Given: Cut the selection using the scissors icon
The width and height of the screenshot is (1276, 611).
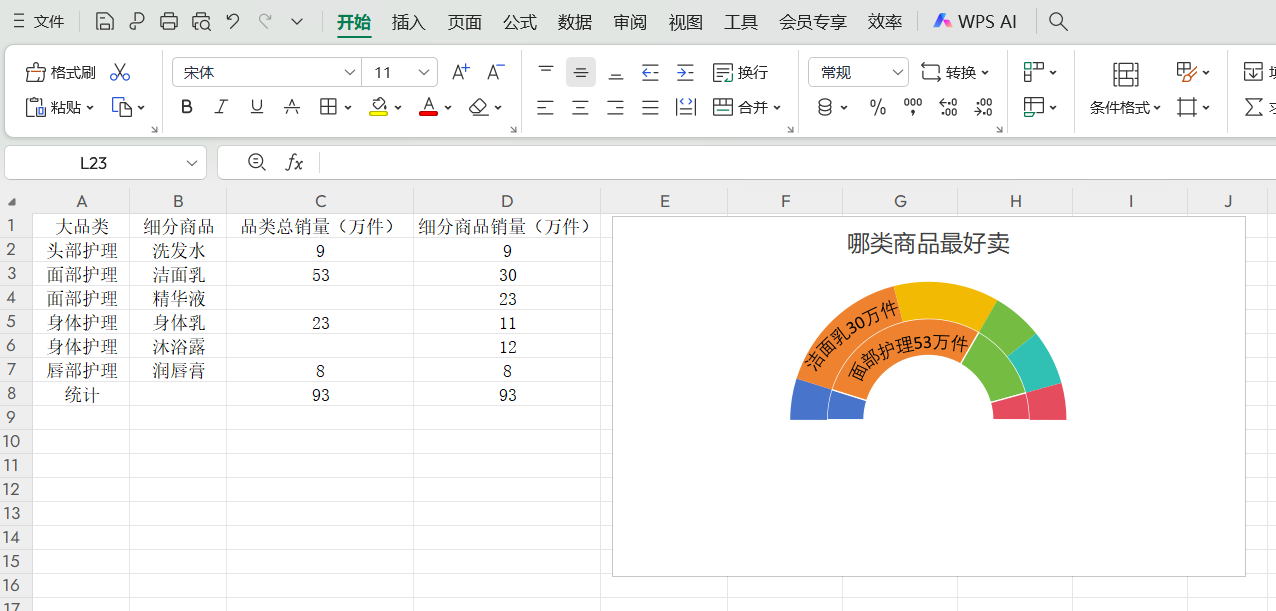Looking at the screenshot, I should coord(120,72).
